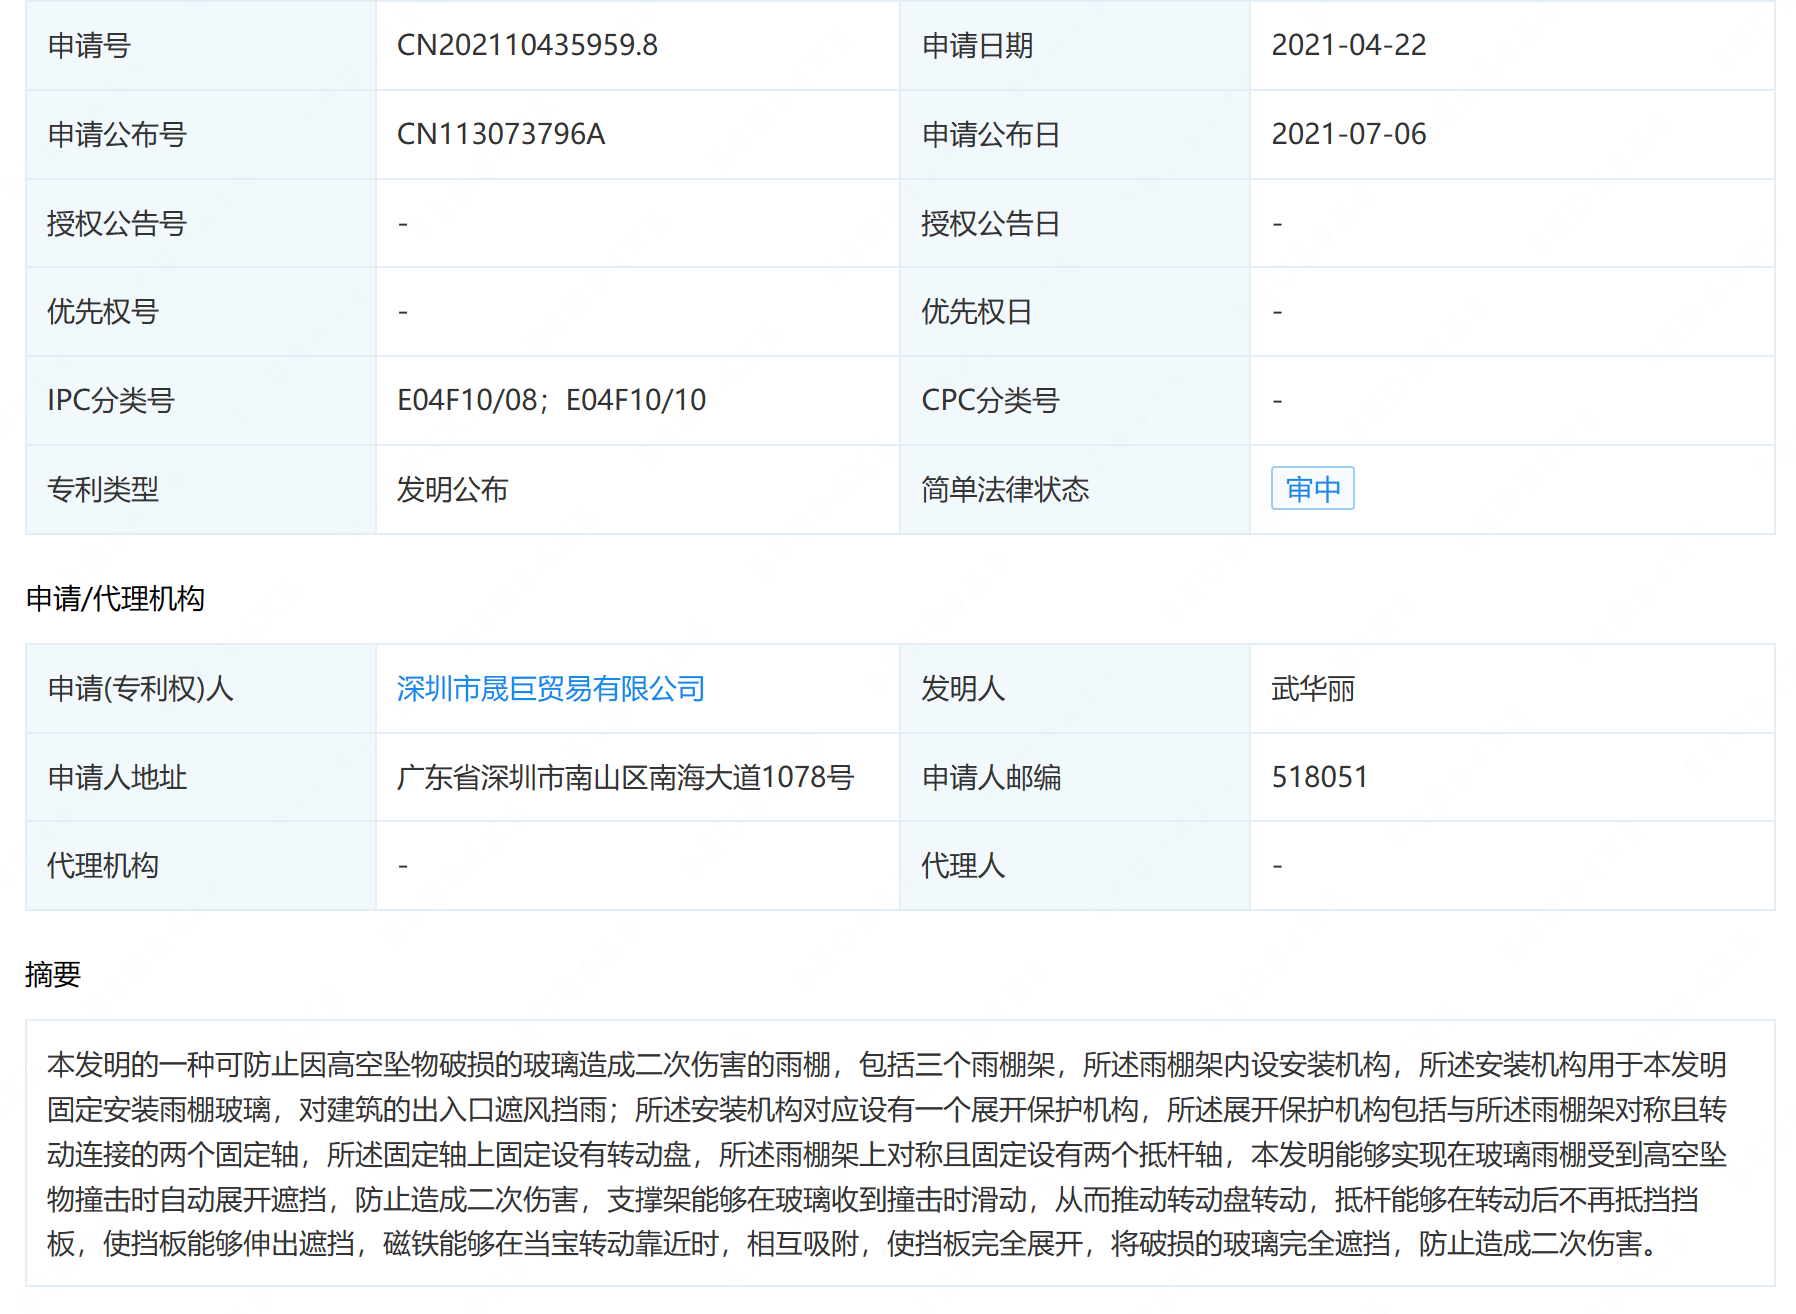Screen dimensions: 1796x1314
Task: Click the 代理人 label cell
Action: click(1075, 866)
